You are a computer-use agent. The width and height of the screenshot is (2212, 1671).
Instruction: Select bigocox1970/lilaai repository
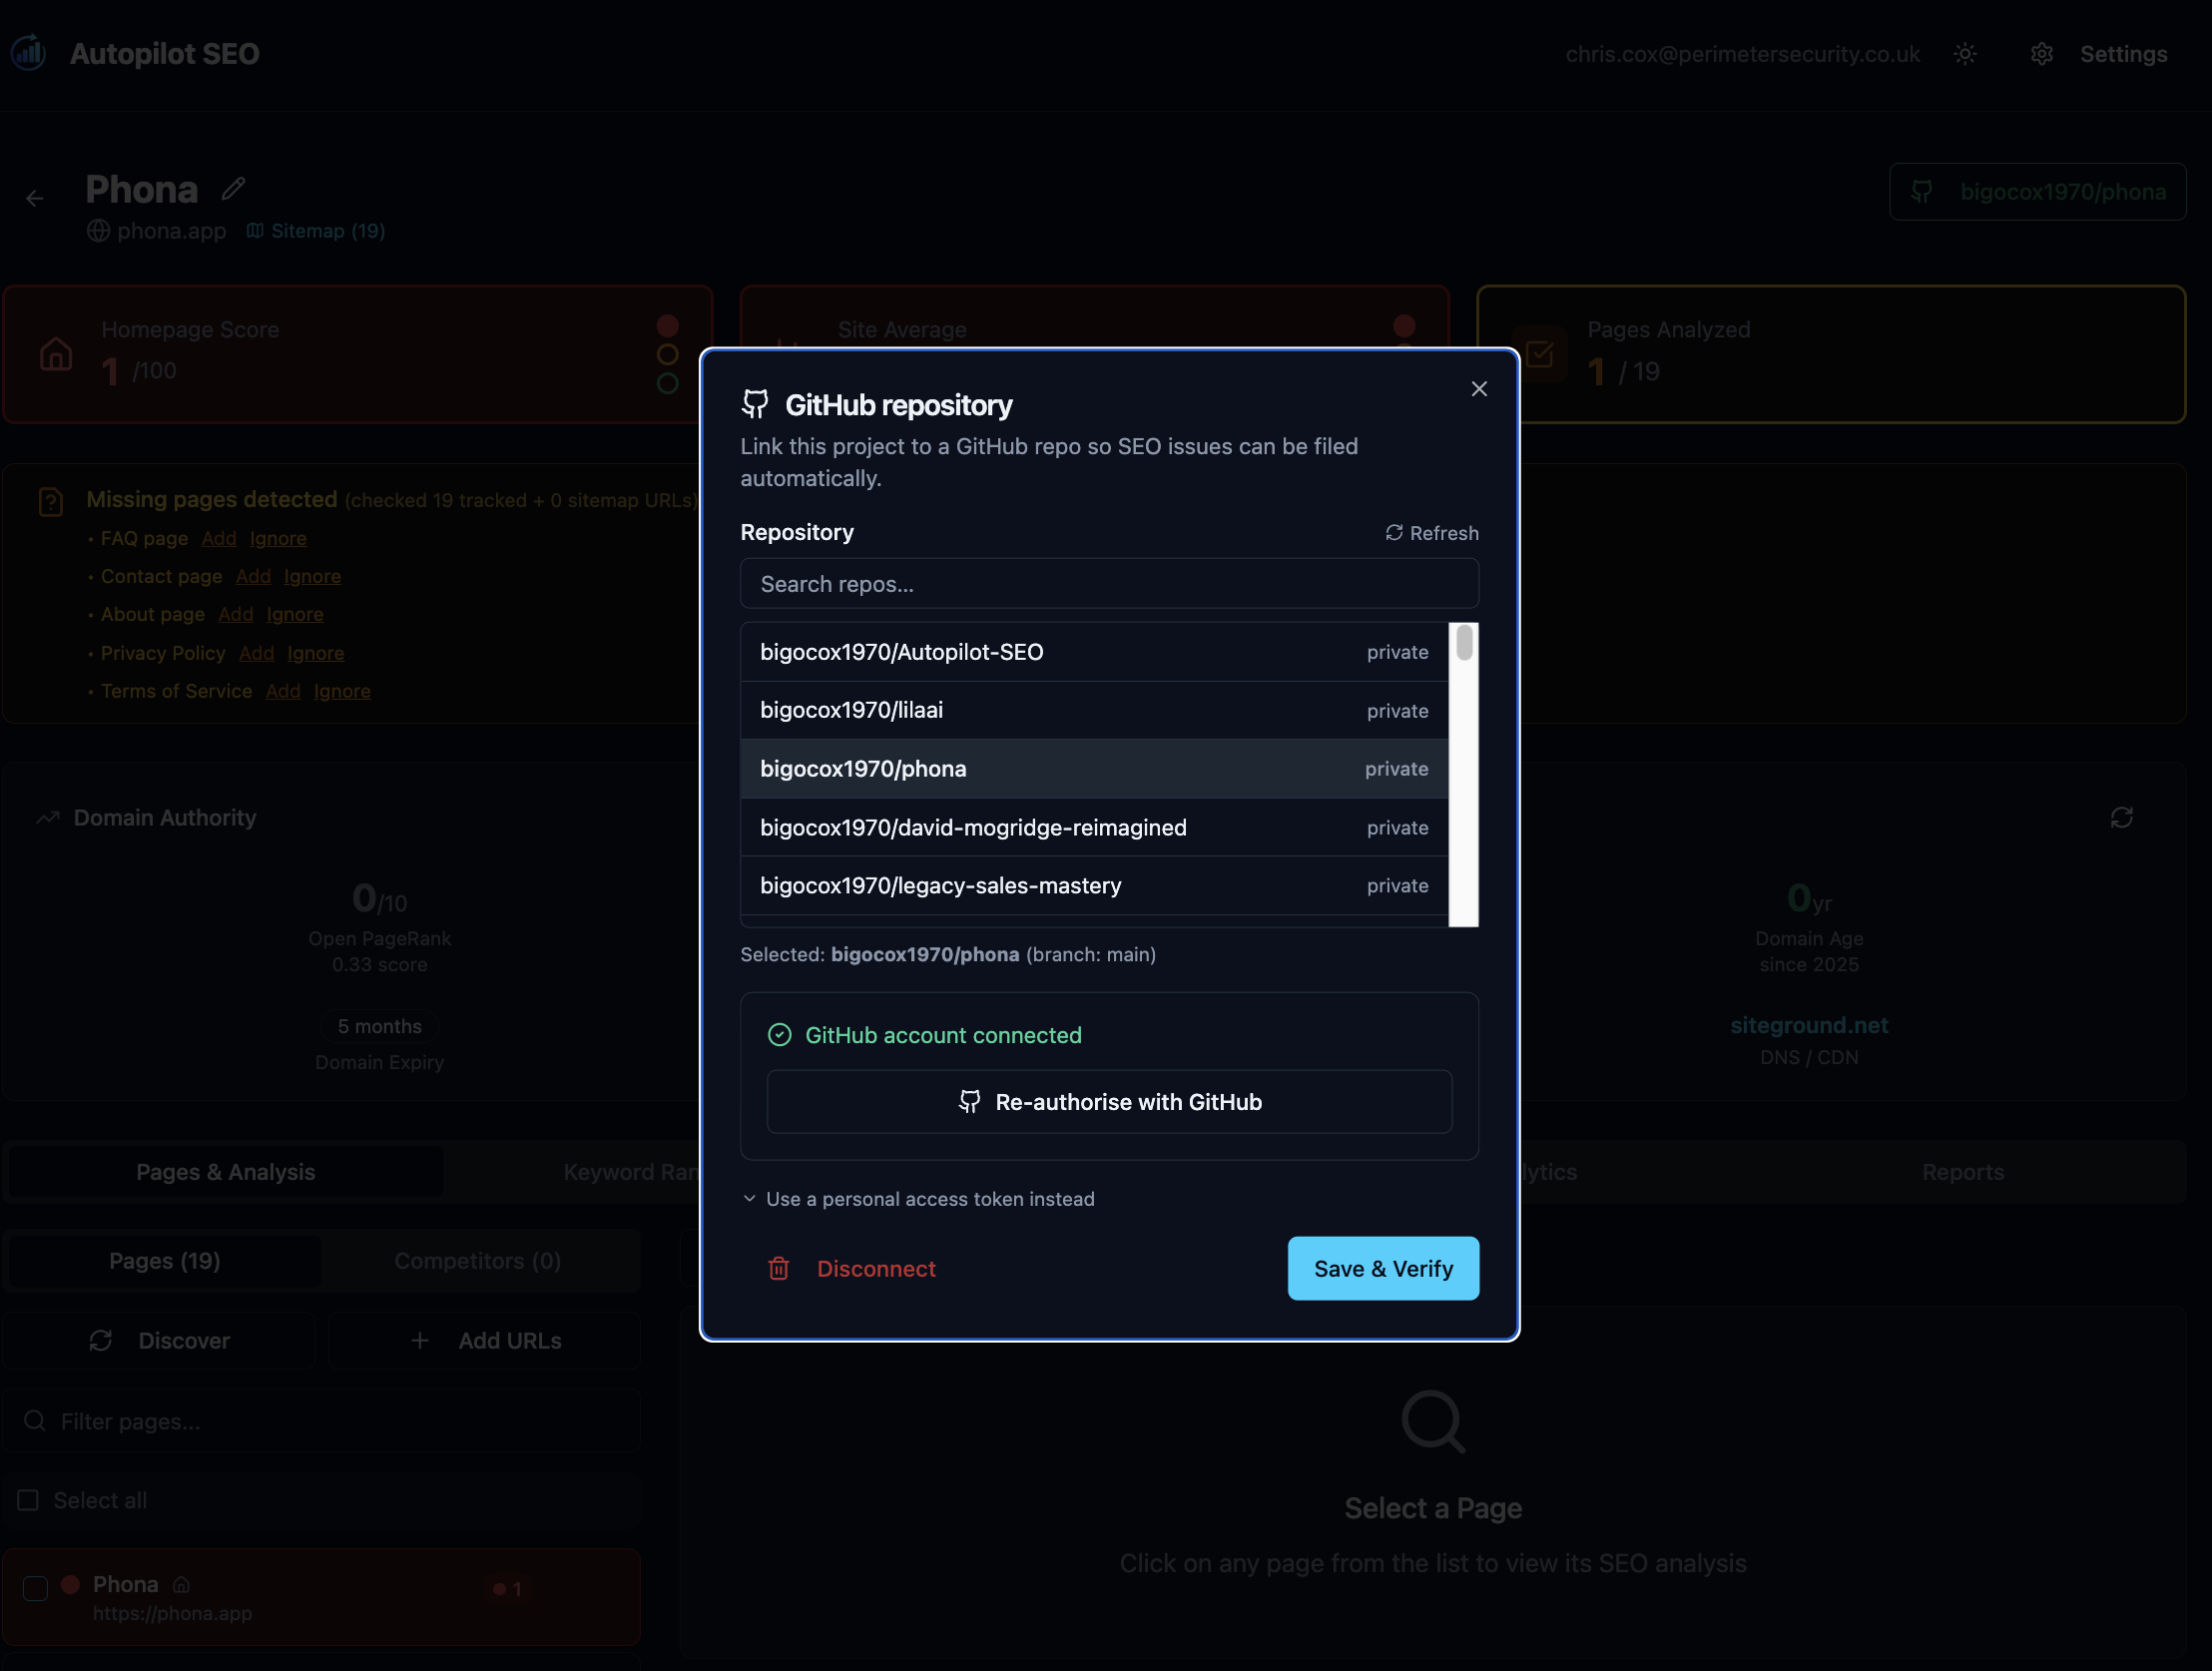1094,711
